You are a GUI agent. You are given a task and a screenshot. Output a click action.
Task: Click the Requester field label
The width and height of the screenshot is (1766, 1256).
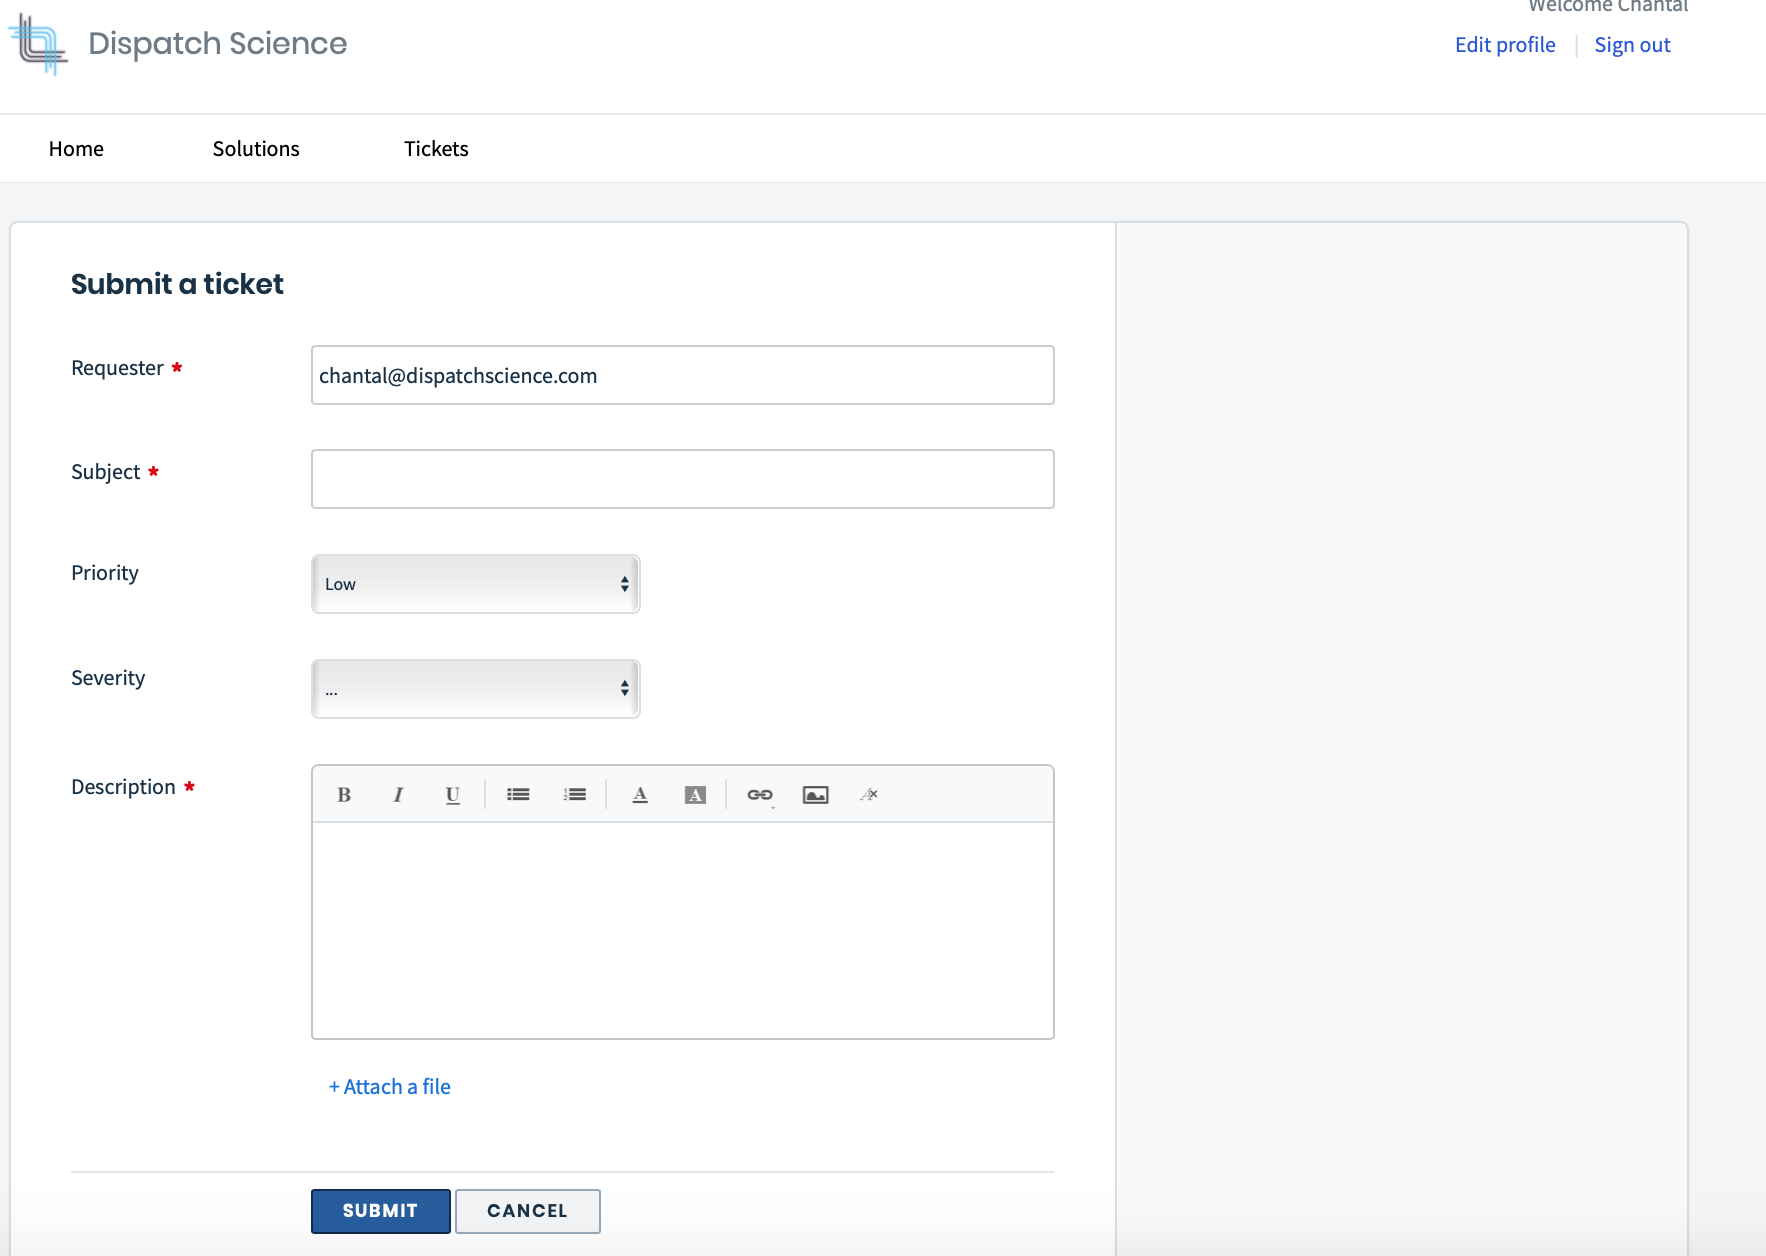pyautogui.click(x=117, y=368)
